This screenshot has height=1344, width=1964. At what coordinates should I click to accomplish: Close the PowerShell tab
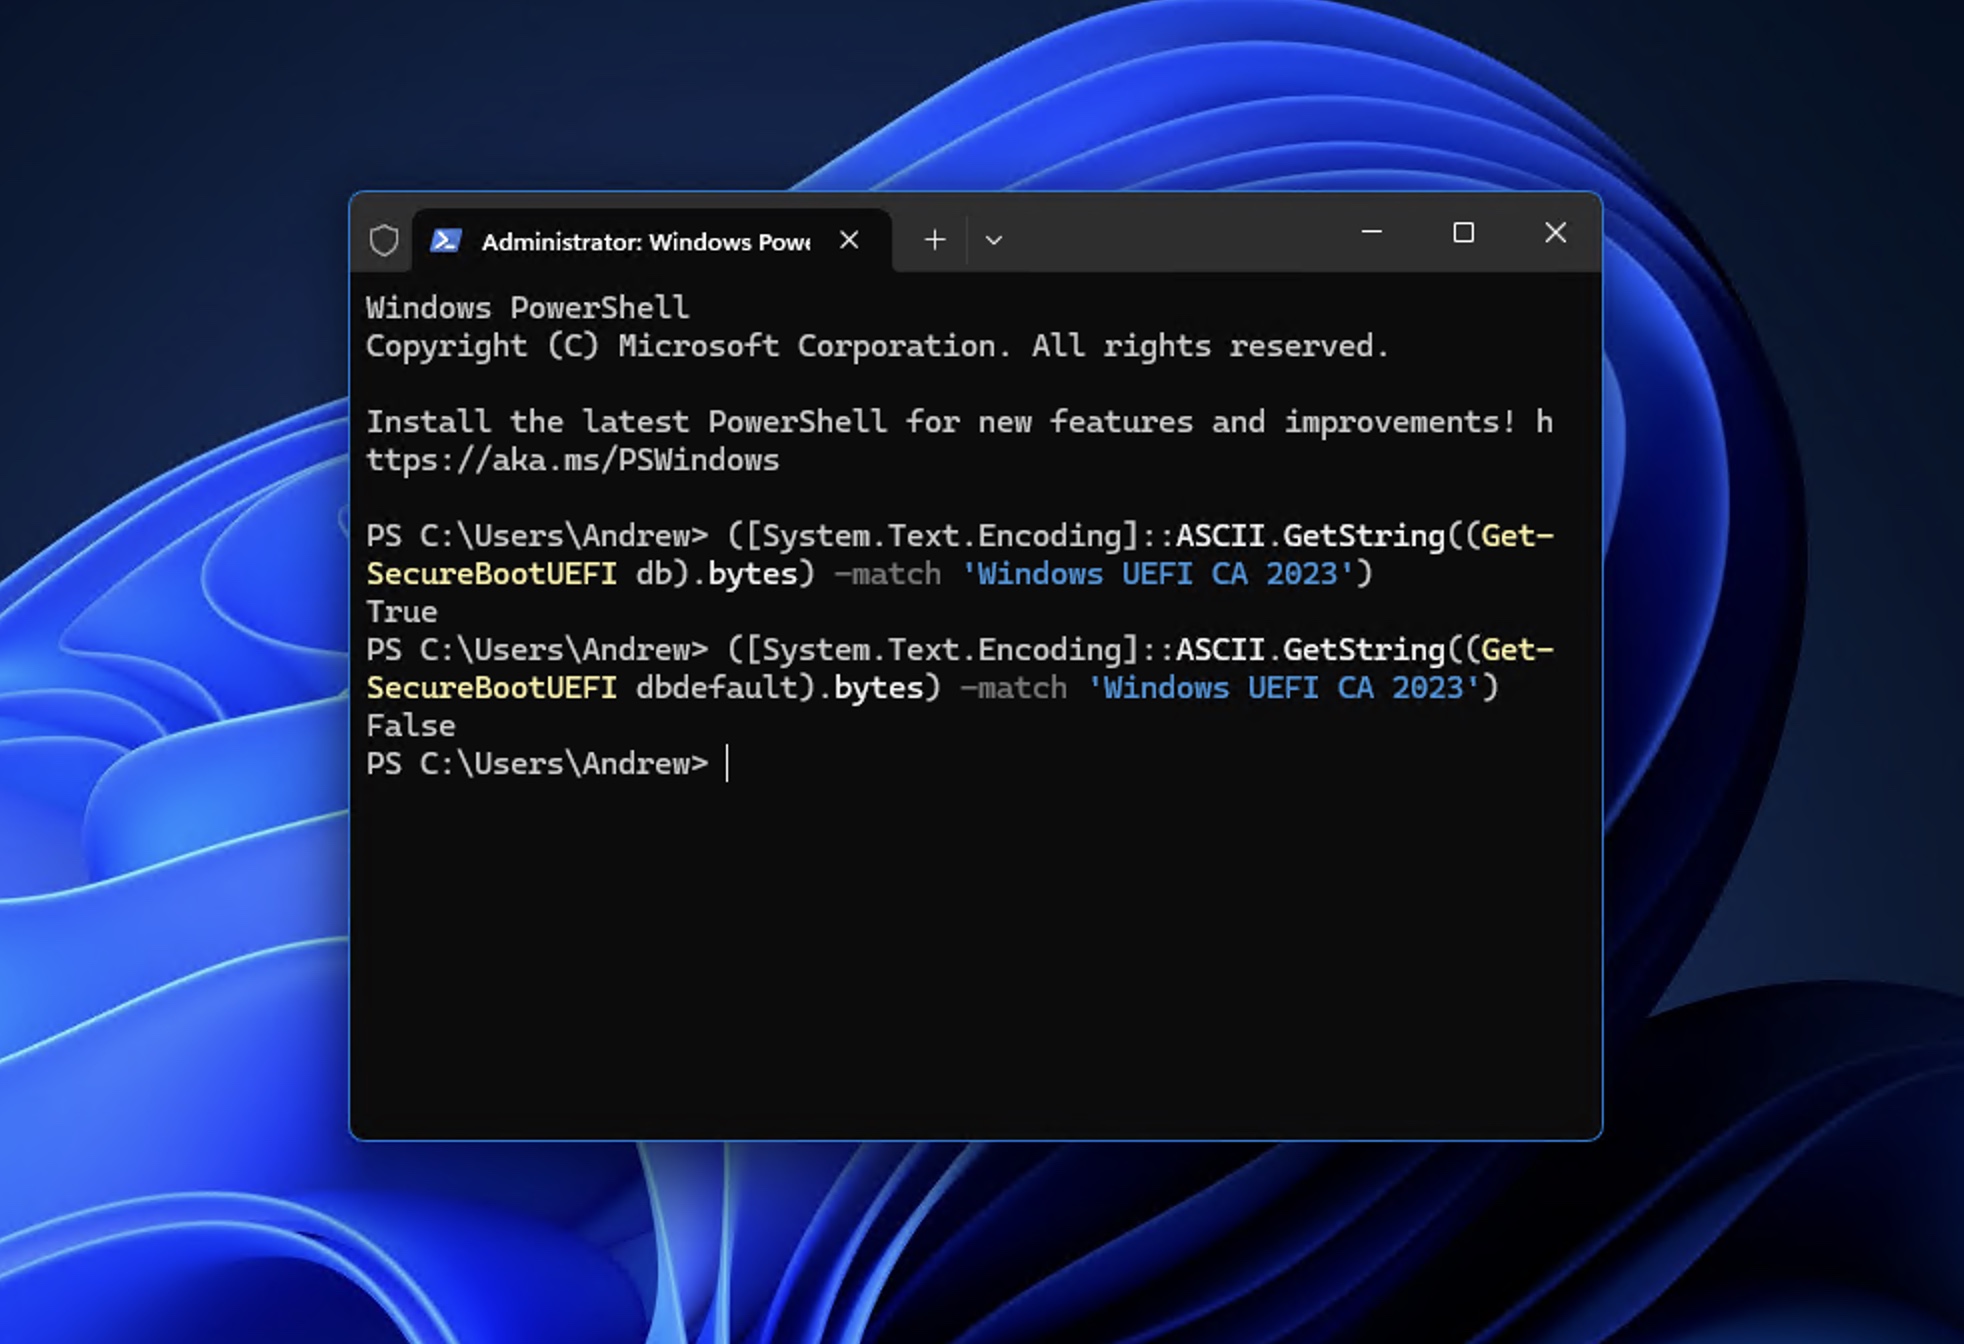pyautogui.click(x=849, y=240)
